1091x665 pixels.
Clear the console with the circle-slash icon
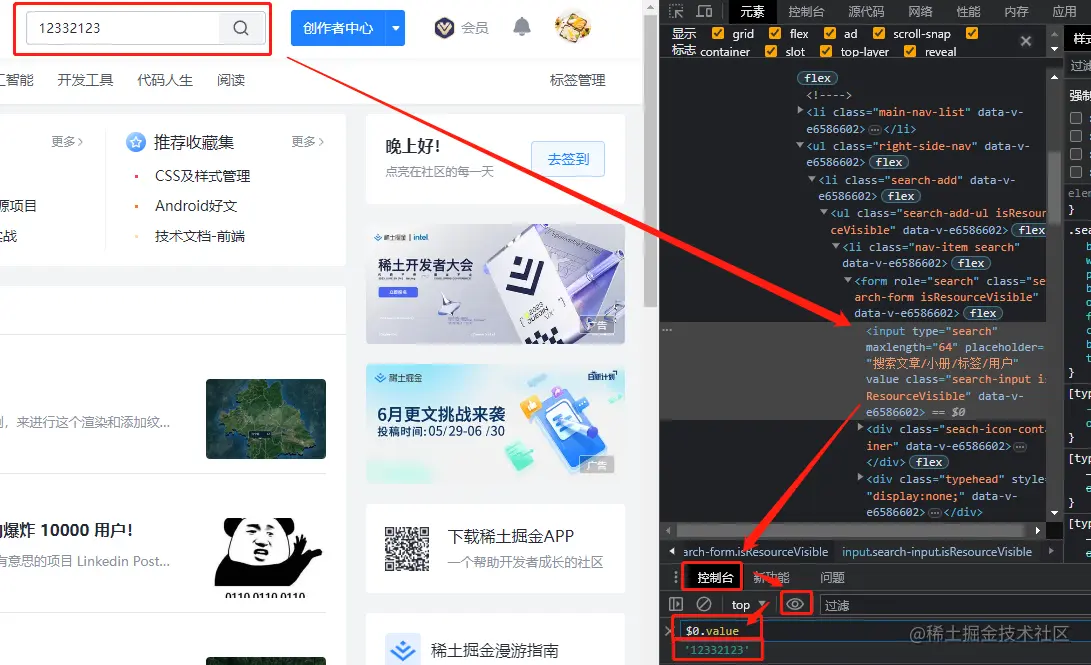tap(705, 603)
